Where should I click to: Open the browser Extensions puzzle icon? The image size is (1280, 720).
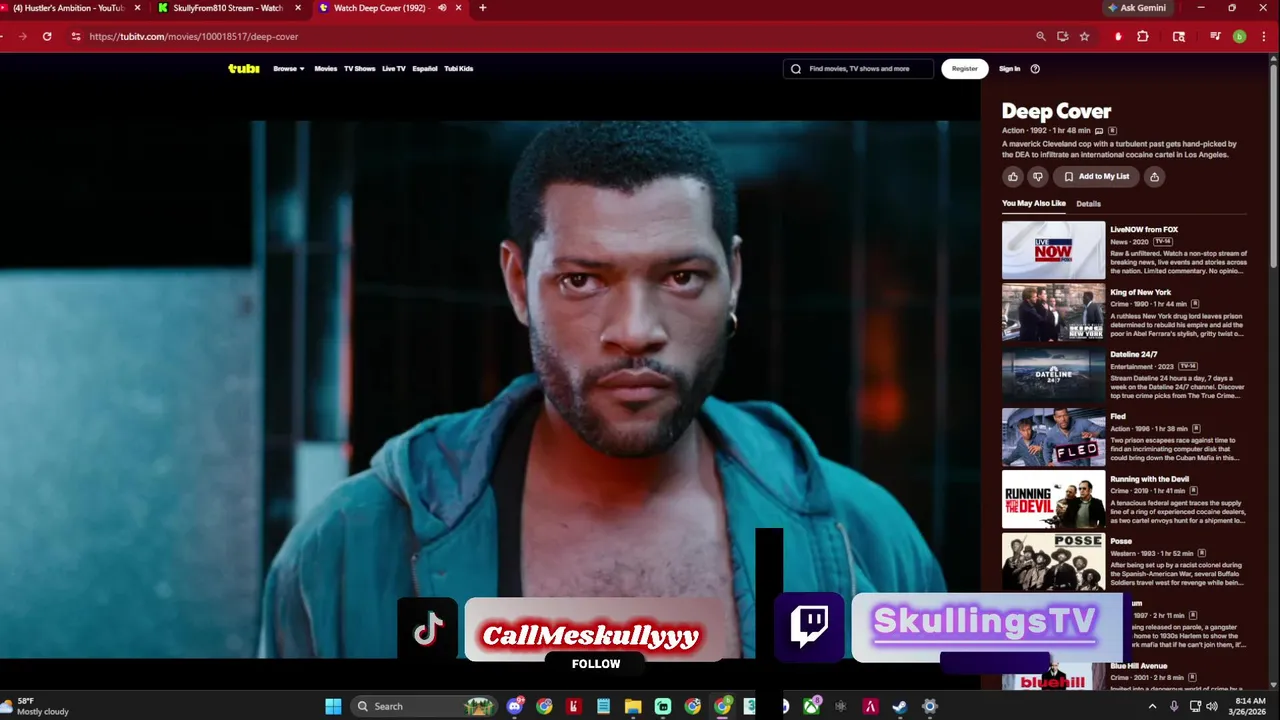click(x=1143, y=36)
